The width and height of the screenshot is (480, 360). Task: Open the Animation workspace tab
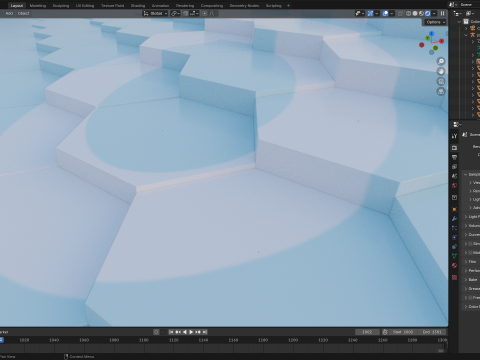coord(160,6)
